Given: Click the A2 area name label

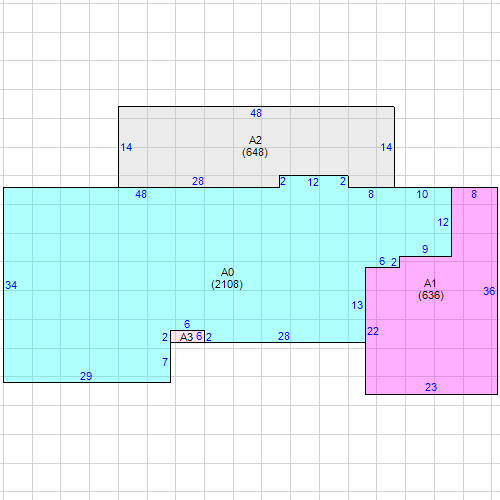Looking at the screenshot, I should pyautogui.click(x=255, y=140).
